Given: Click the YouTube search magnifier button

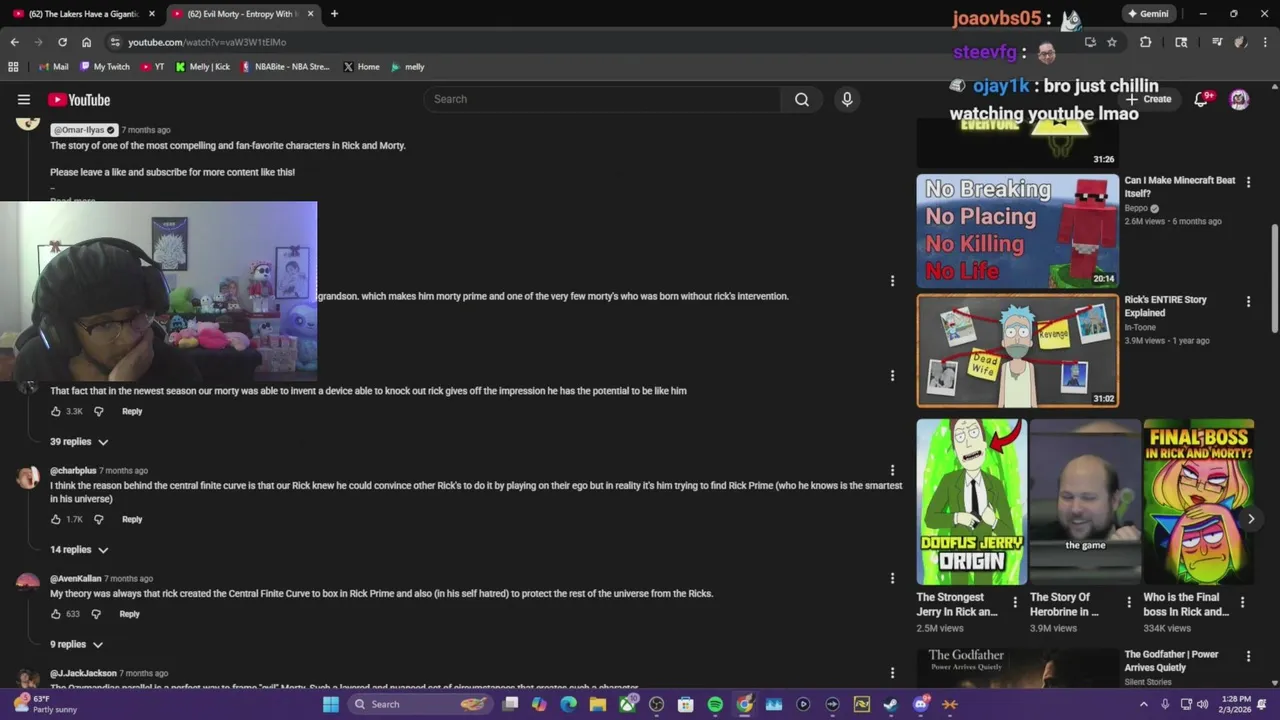Looking at the screenshot, I should pyautogui.click(x=802, y=99).
